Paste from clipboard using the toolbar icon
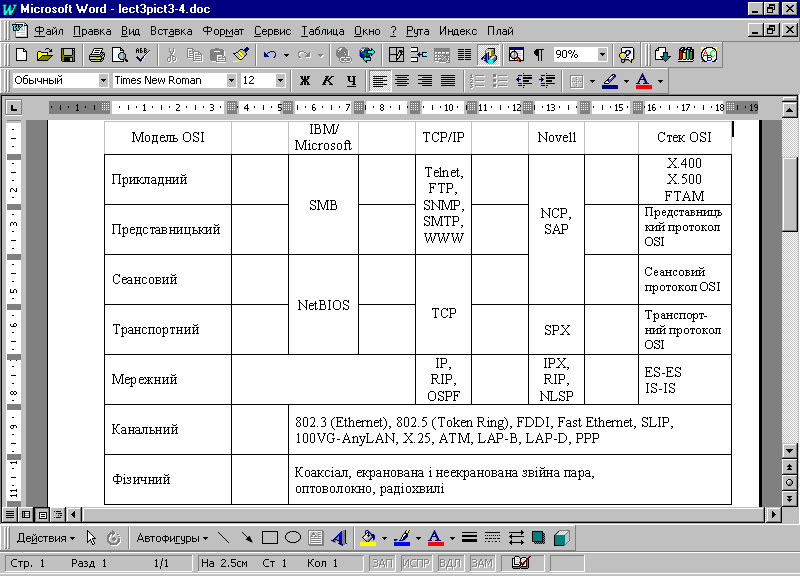 click(x=218, y=55)
